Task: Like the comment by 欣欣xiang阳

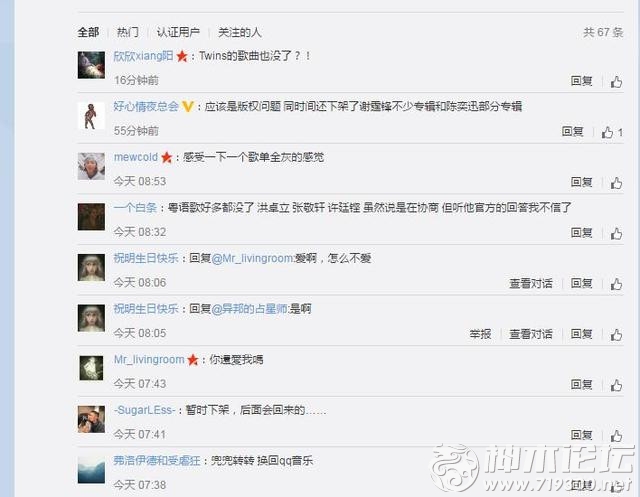Action: pyautogui.click(x=616, y=82)
